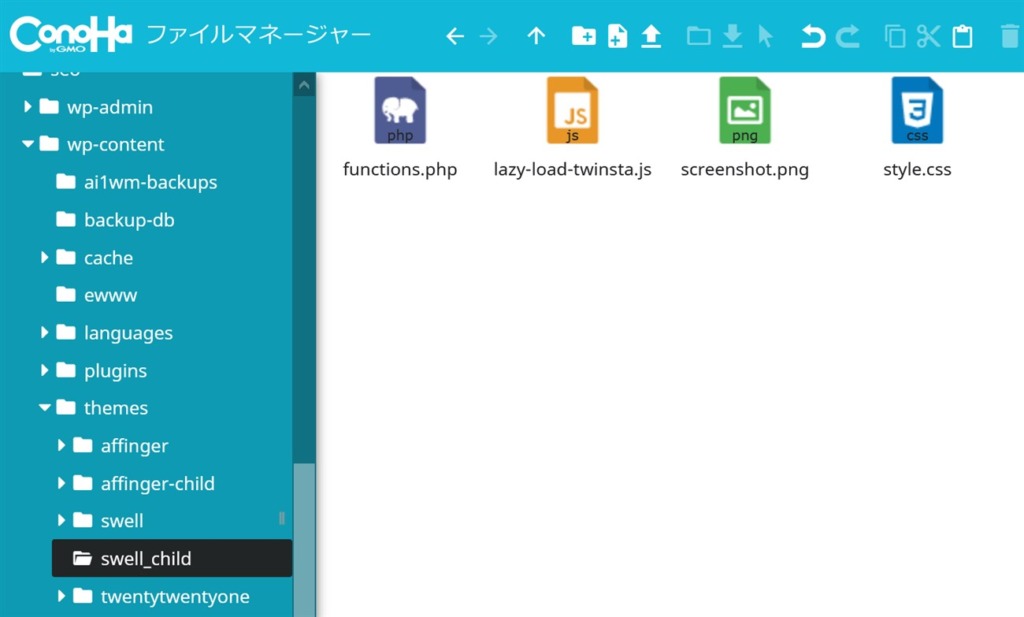Screen dimensions: 1024x617
Task: Go up to parent directory
Action: tap(536, 36)
